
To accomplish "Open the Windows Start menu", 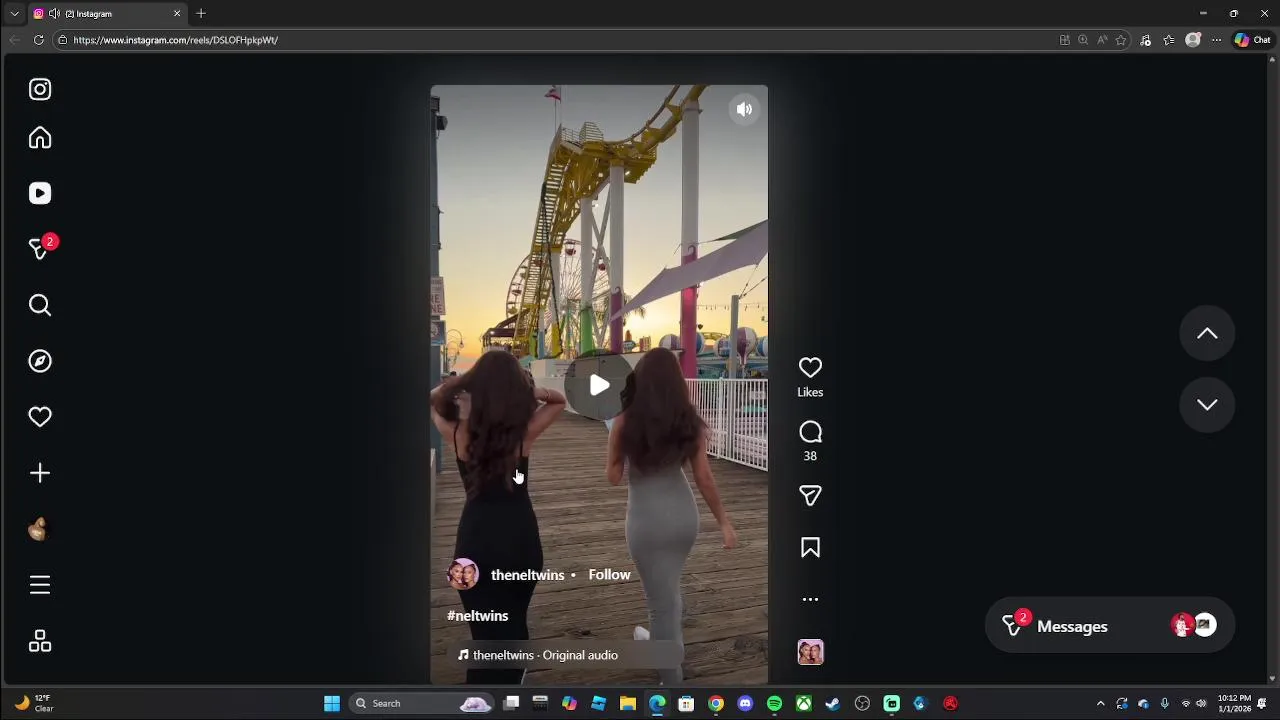I will coord(332,704).
